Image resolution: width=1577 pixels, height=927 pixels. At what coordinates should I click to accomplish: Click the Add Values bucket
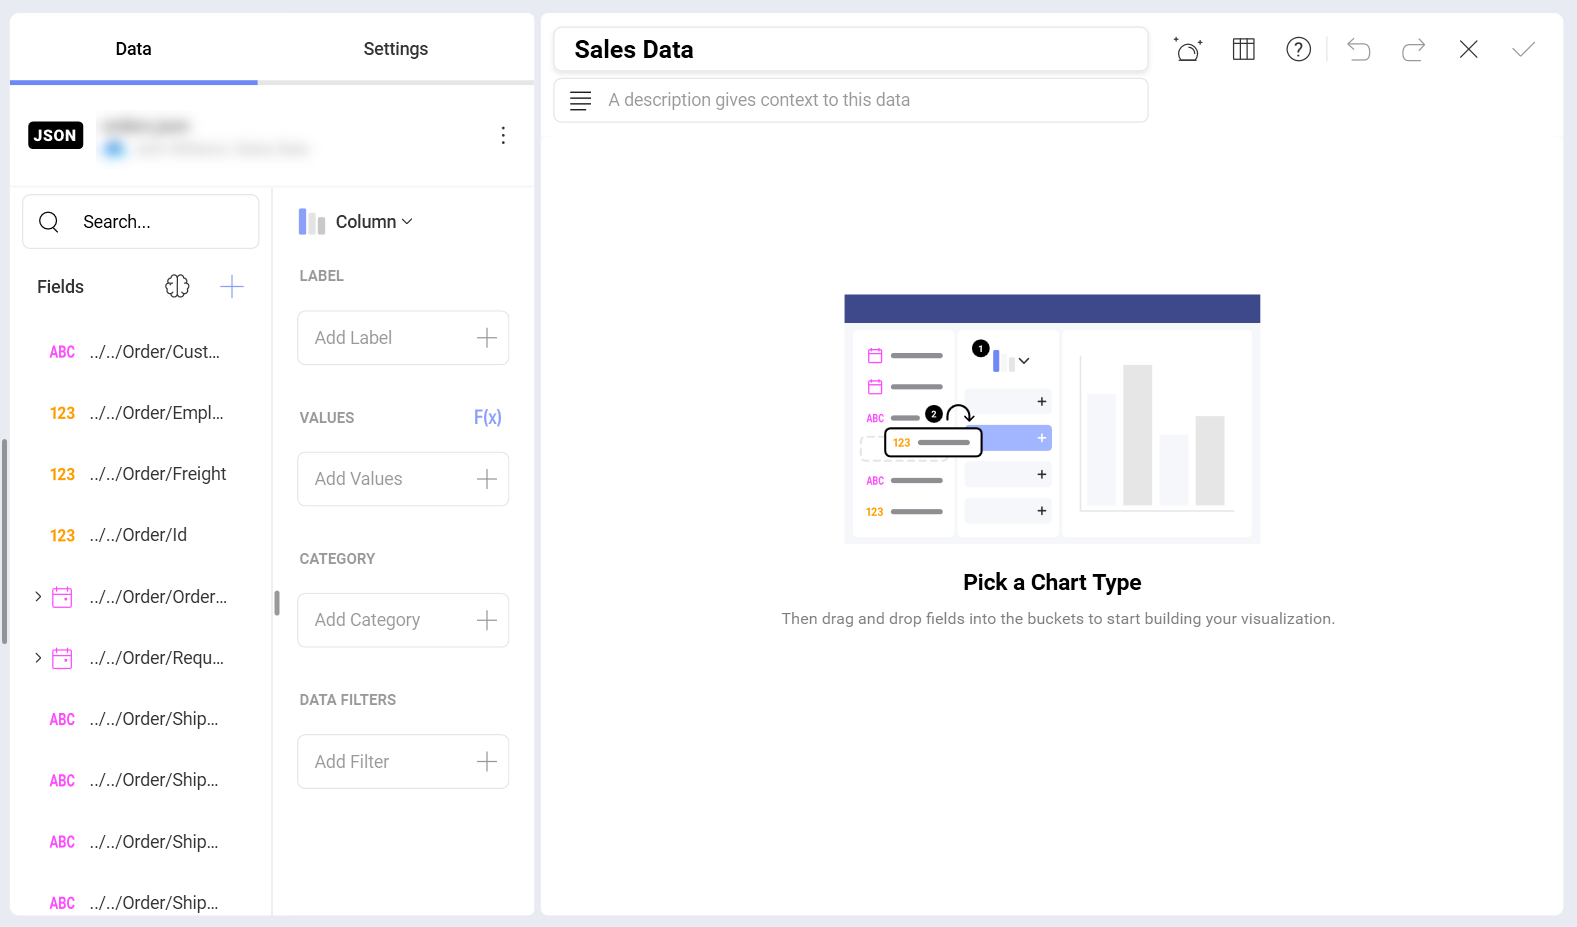tap(403, 479)
